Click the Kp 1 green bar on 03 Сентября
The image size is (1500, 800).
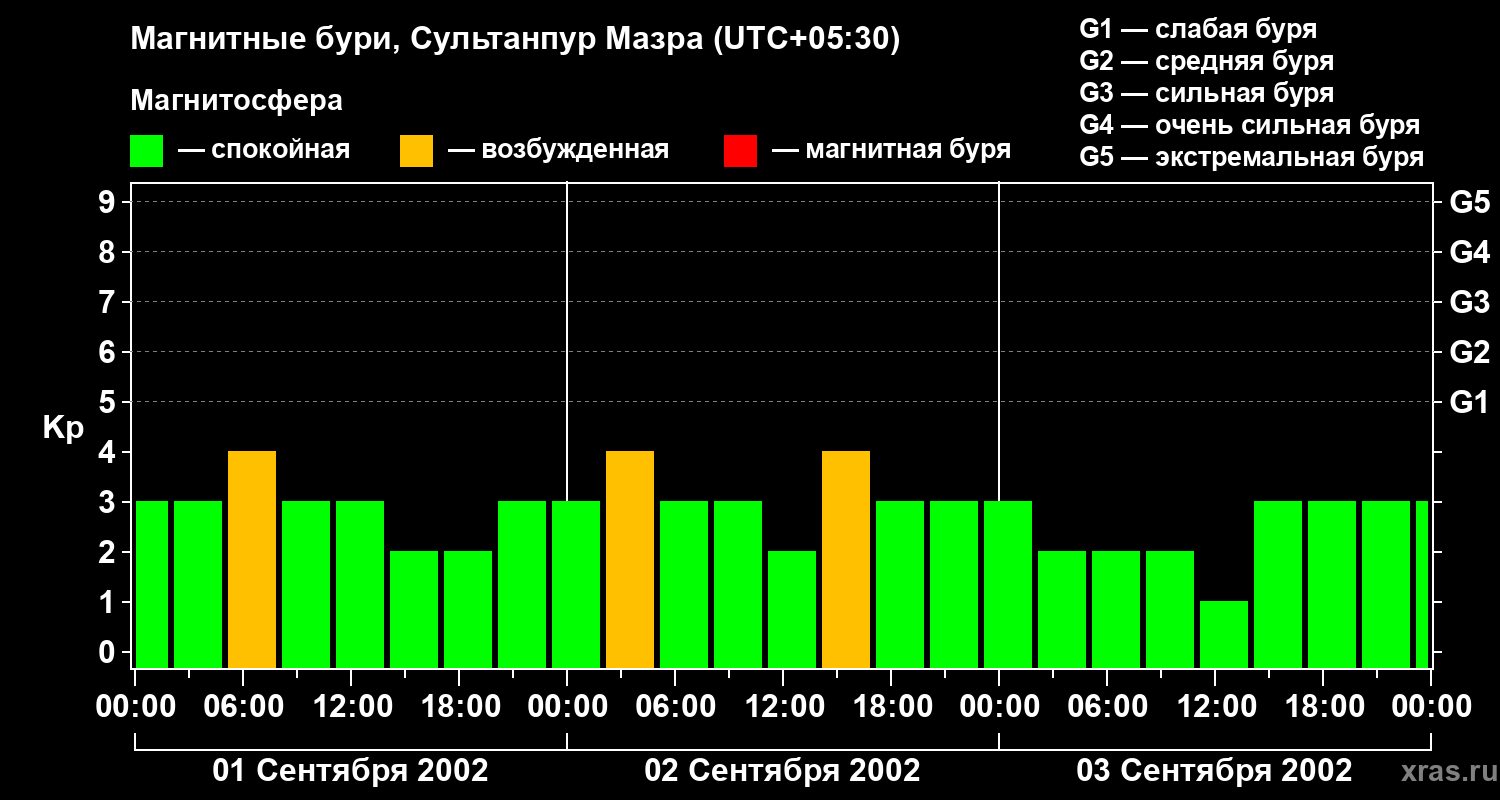(x=1224, y=635)
